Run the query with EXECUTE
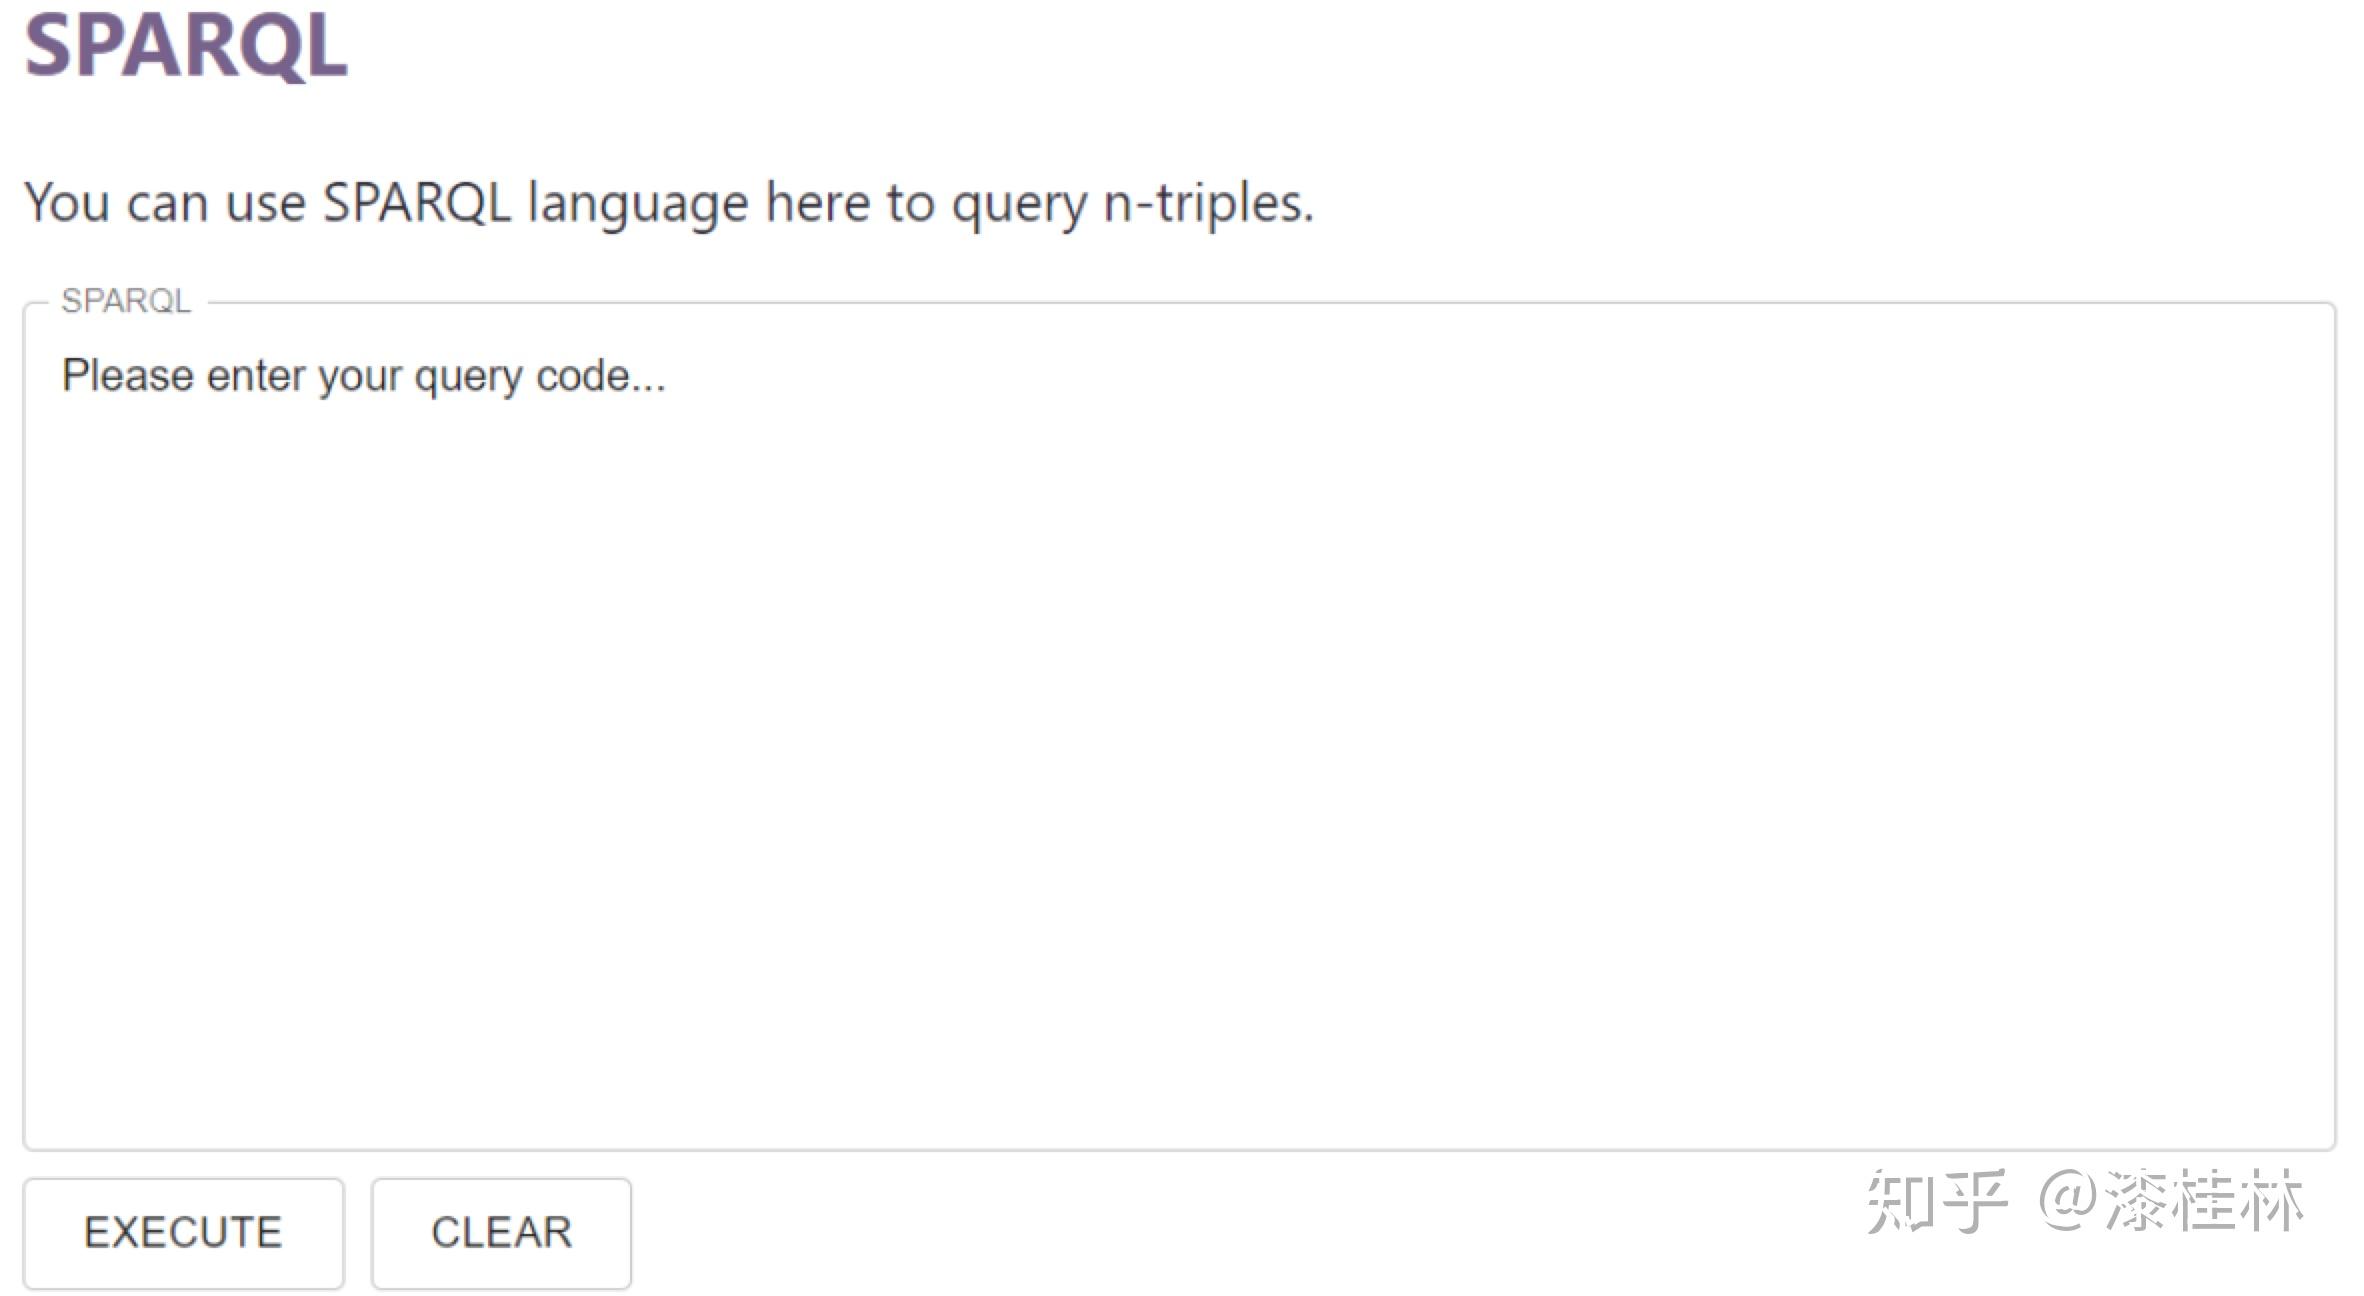 point(183,1233)
